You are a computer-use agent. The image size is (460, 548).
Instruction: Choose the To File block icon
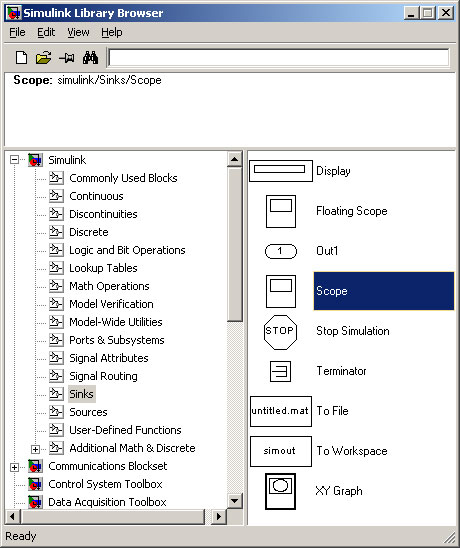pyautogui.click(x=281, y=411)
